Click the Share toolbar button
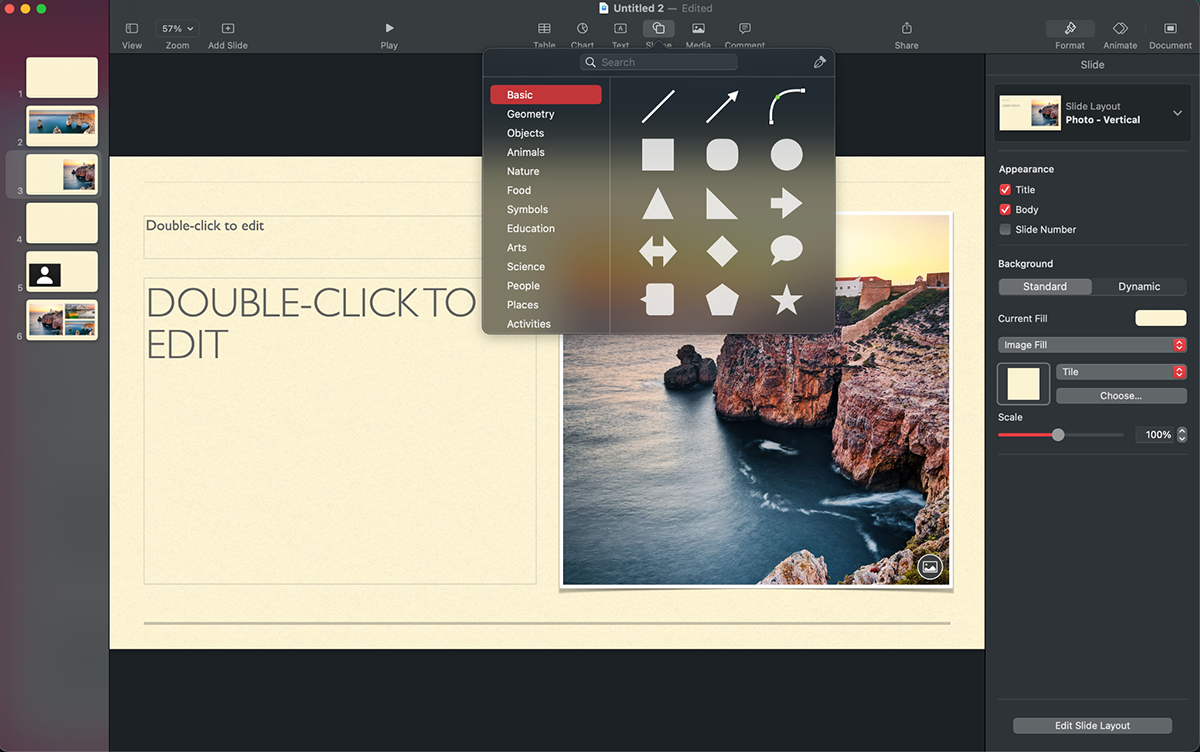 [x=906, y=35]
